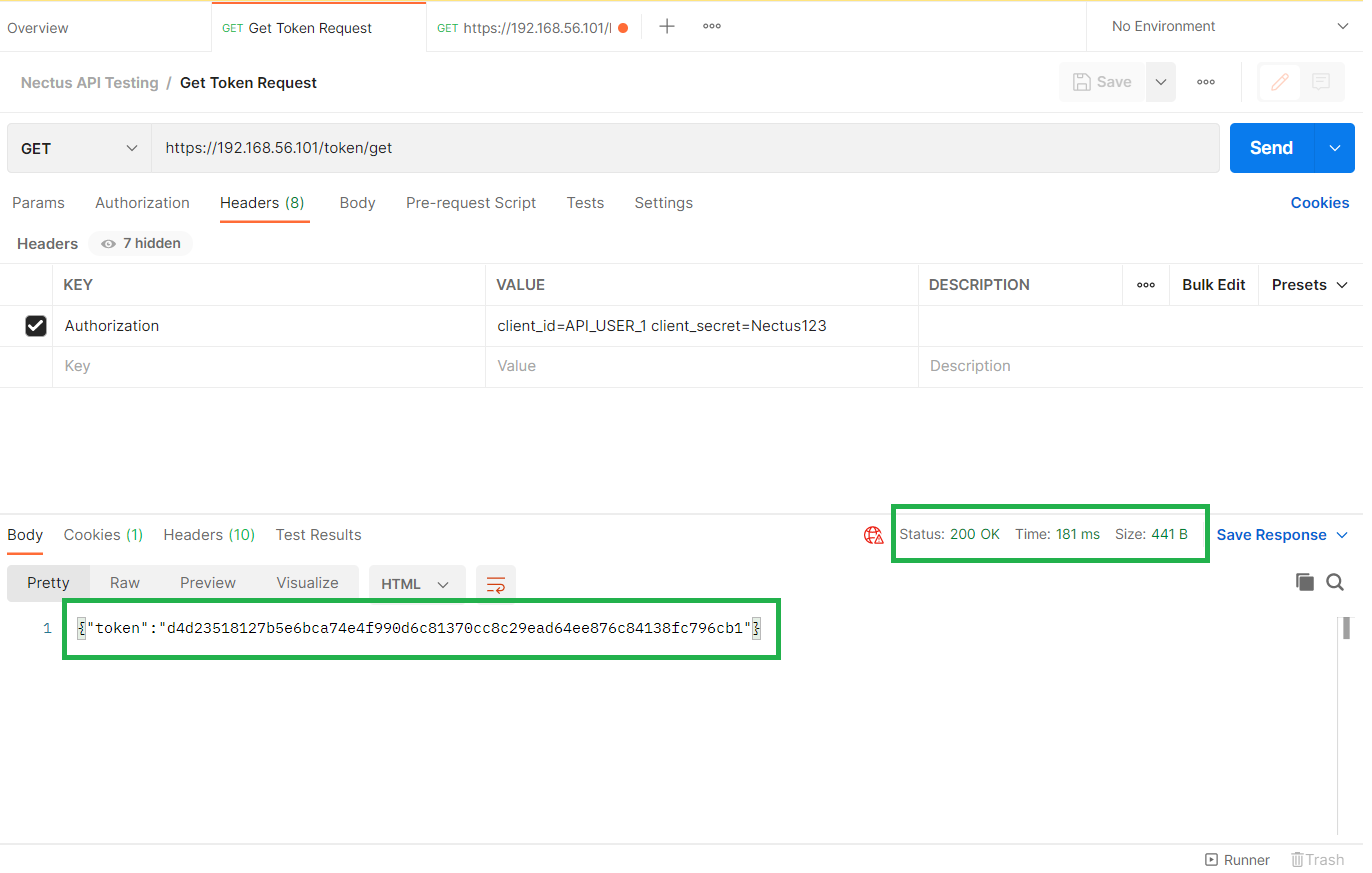This screenshot has width=1372, height=873.
Task: Open the request Body tab
Action: coord(357,203)
